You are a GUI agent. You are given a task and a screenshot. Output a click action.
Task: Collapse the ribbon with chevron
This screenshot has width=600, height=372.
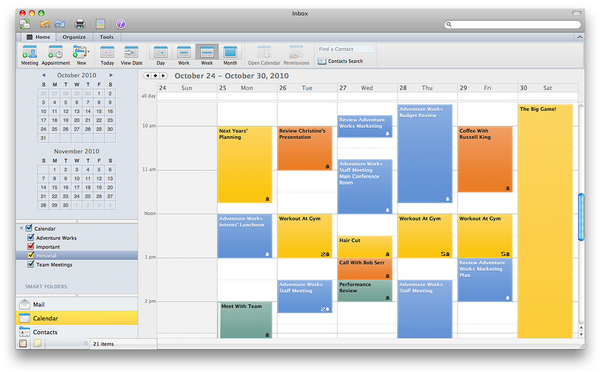click(579, 37)
